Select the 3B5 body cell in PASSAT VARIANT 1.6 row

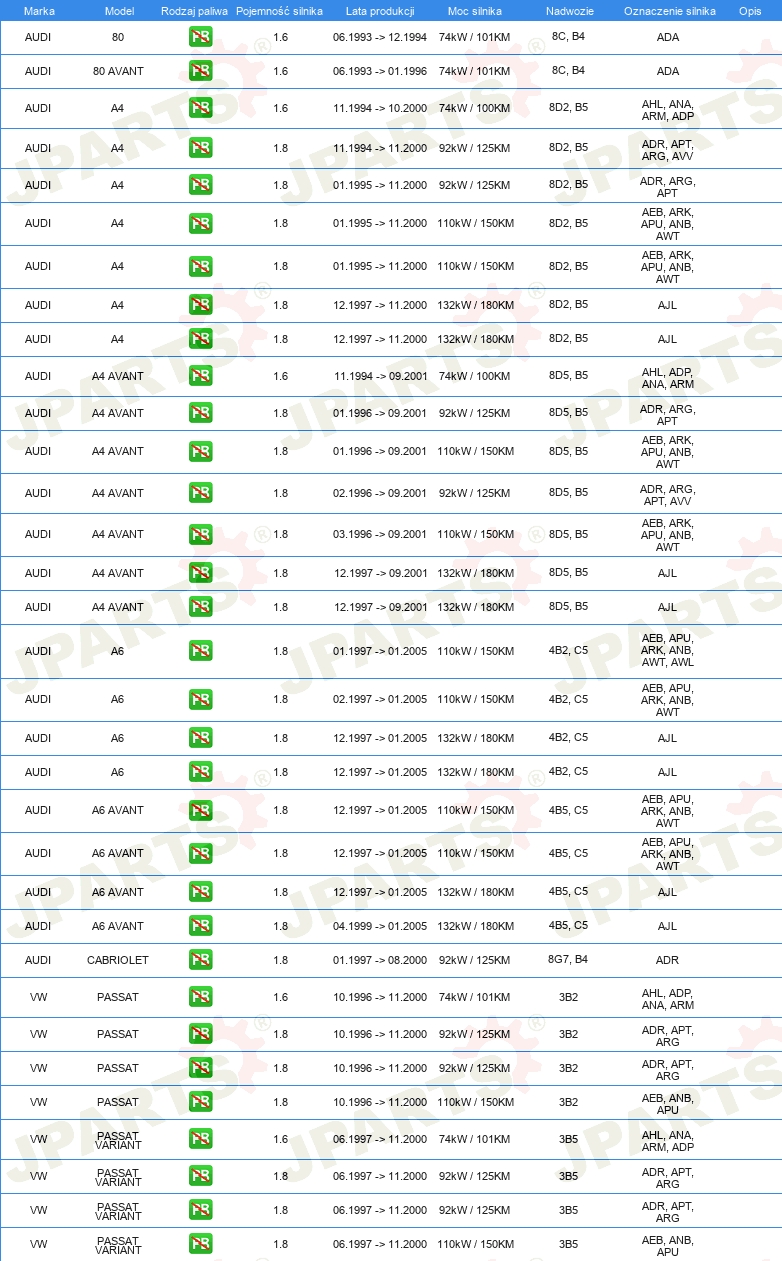pyautogui.click(x=568, y=1139)
